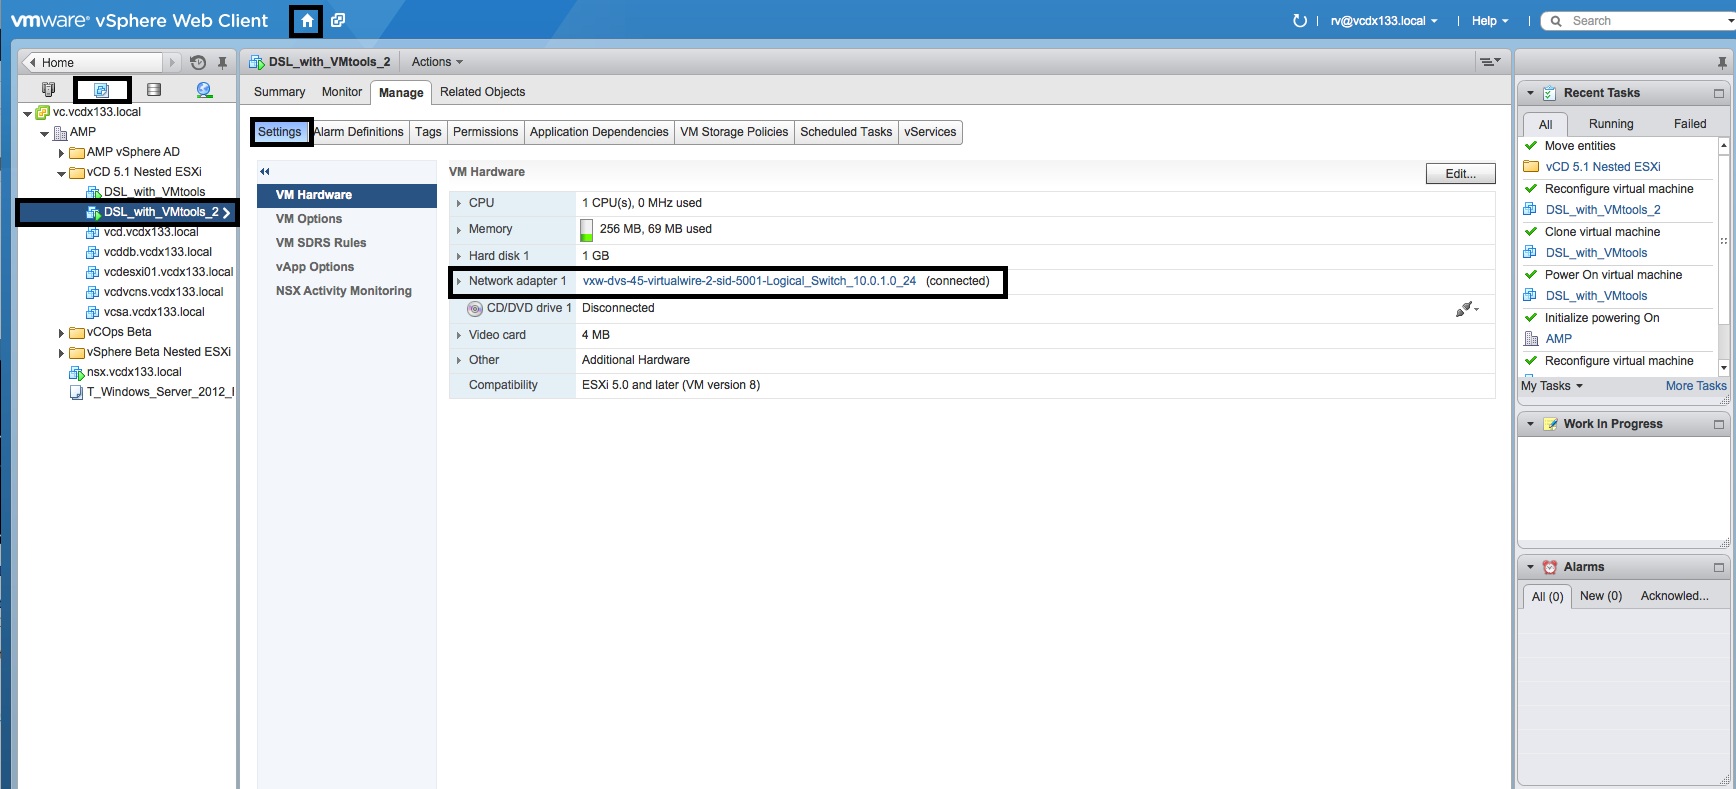Screen dimensions: 1736x789
Task: Pin the left navigator panel
Action: click(x=222, y=62)
